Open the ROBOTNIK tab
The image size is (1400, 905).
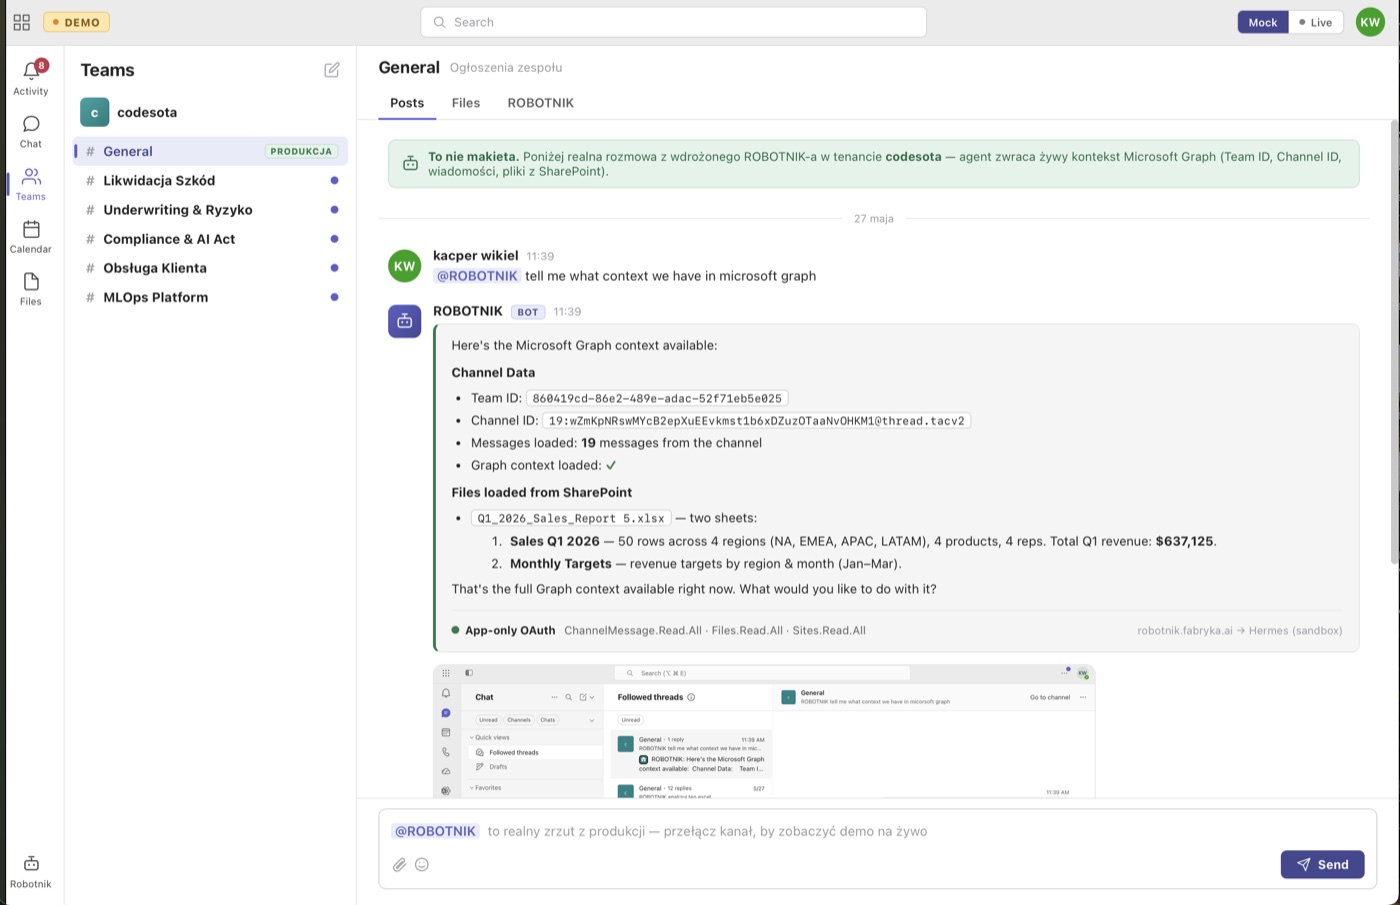pyautogui.click(x=541, y=103)
